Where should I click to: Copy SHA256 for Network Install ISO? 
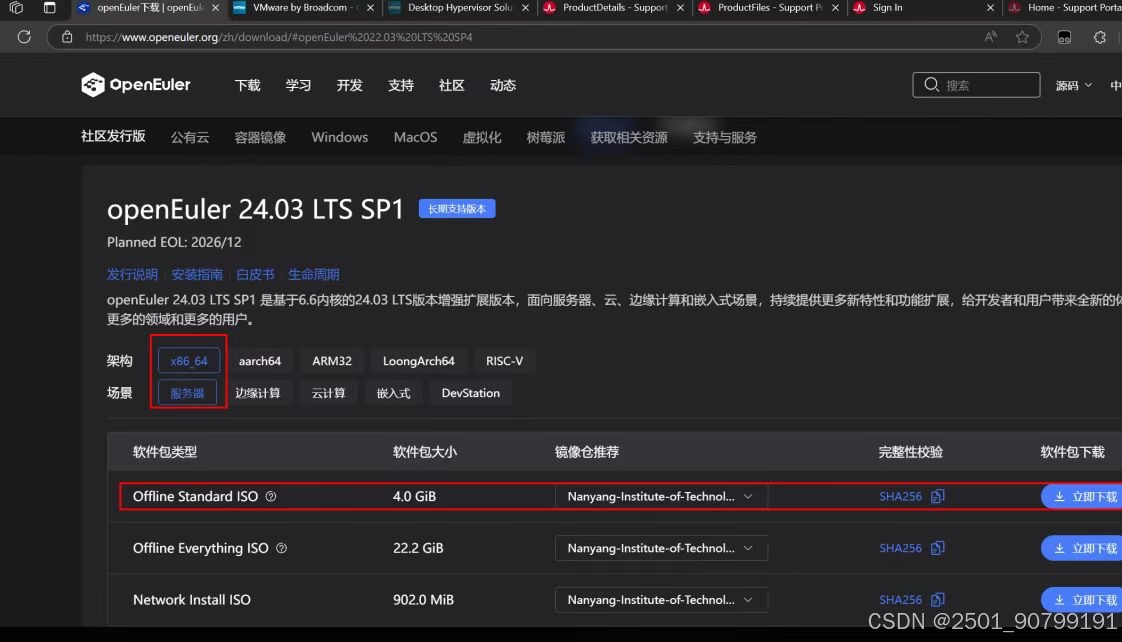pyautogui.click(x=937, y=600)
